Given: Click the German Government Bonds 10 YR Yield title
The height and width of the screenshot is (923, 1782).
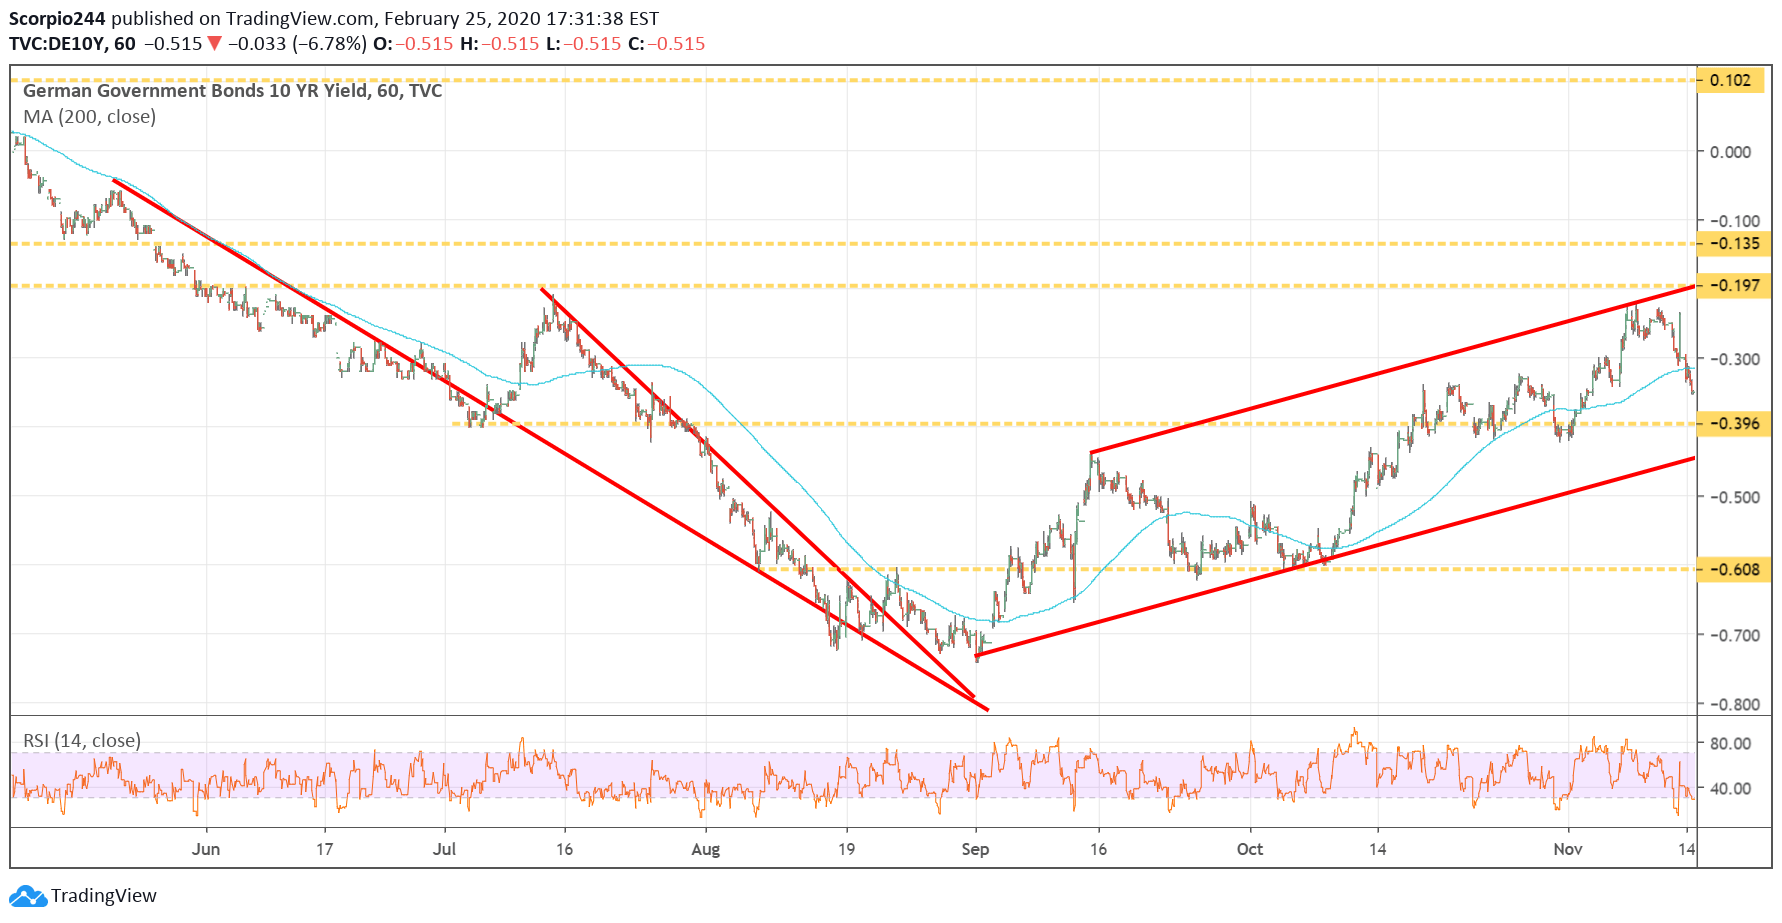Looking at the screenshot, I should [x=232, y=91].
